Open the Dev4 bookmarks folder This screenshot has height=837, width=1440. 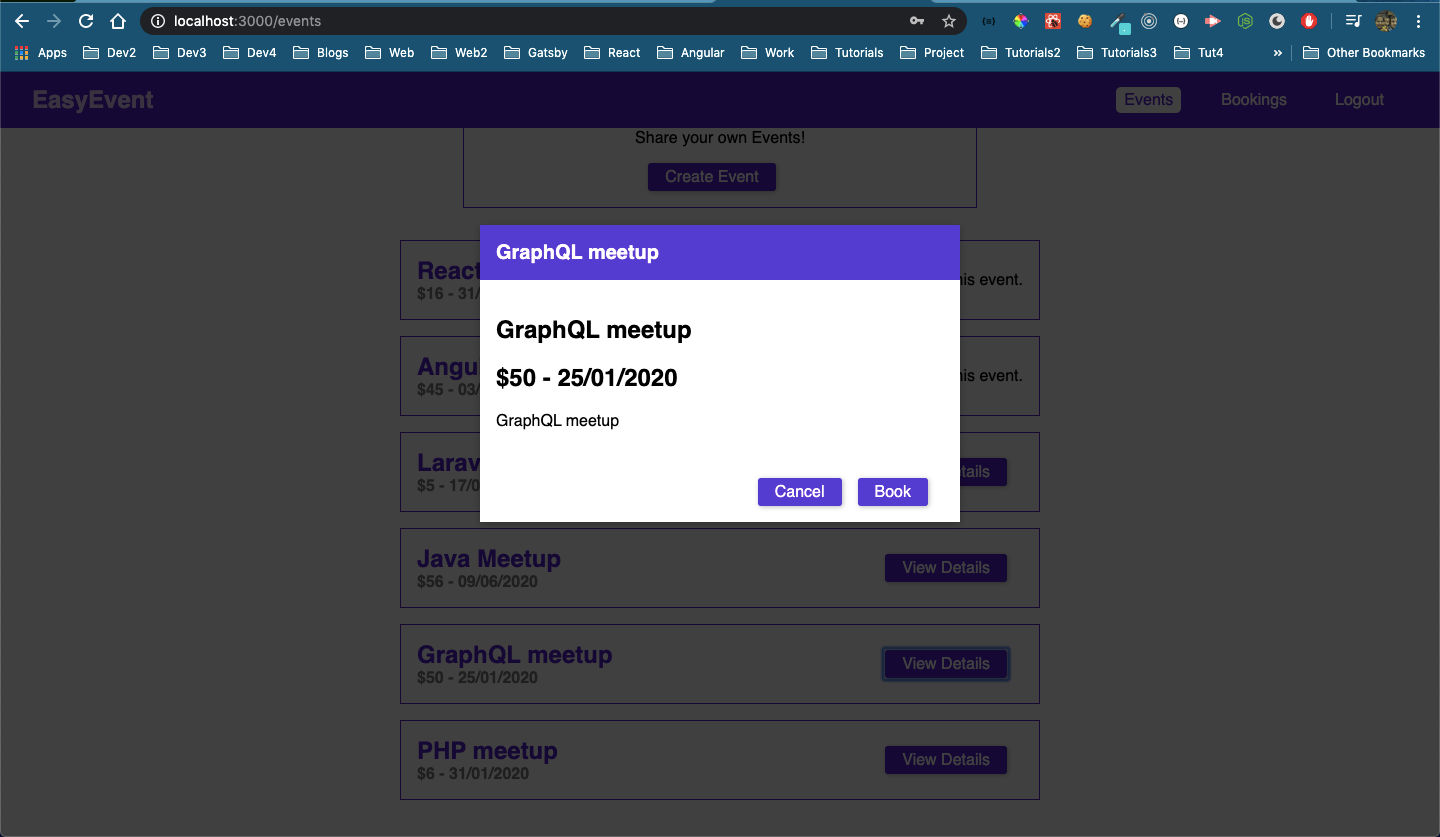[250, 53]
